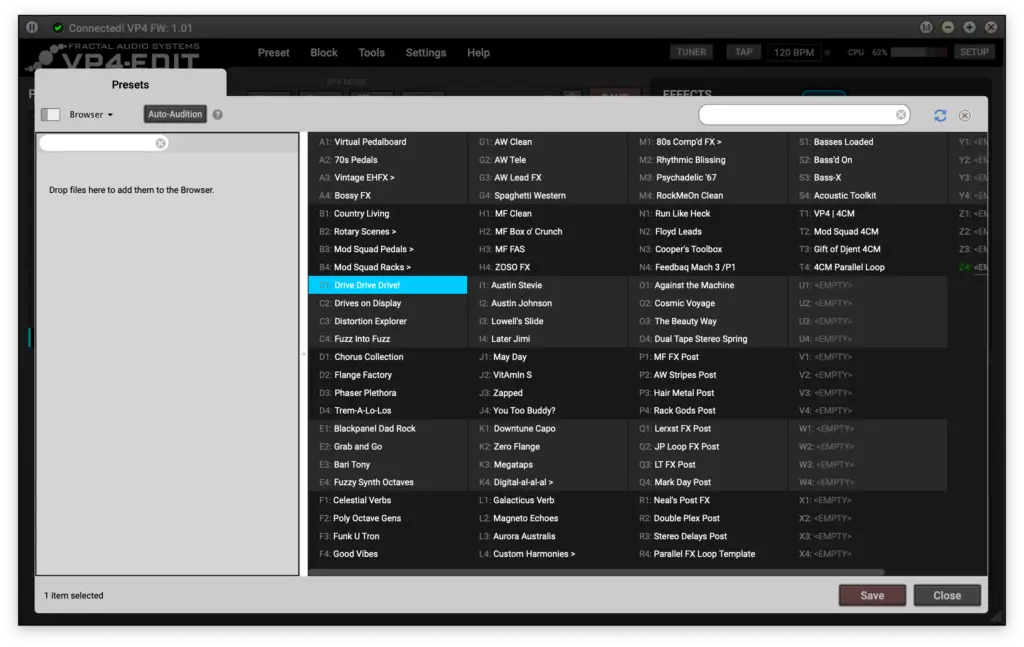
Task: Open the Browser dropdown
Action: click(91, 114)
